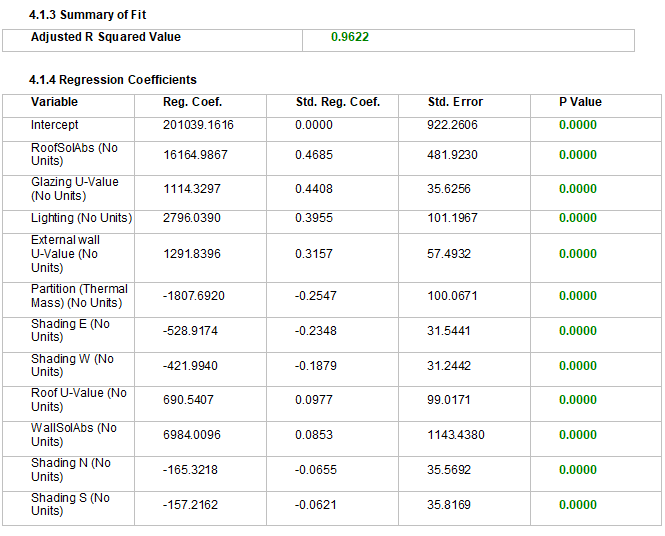Select the External wall U-Value cell
Screen dimensions: 665x536
coord(66,254)
